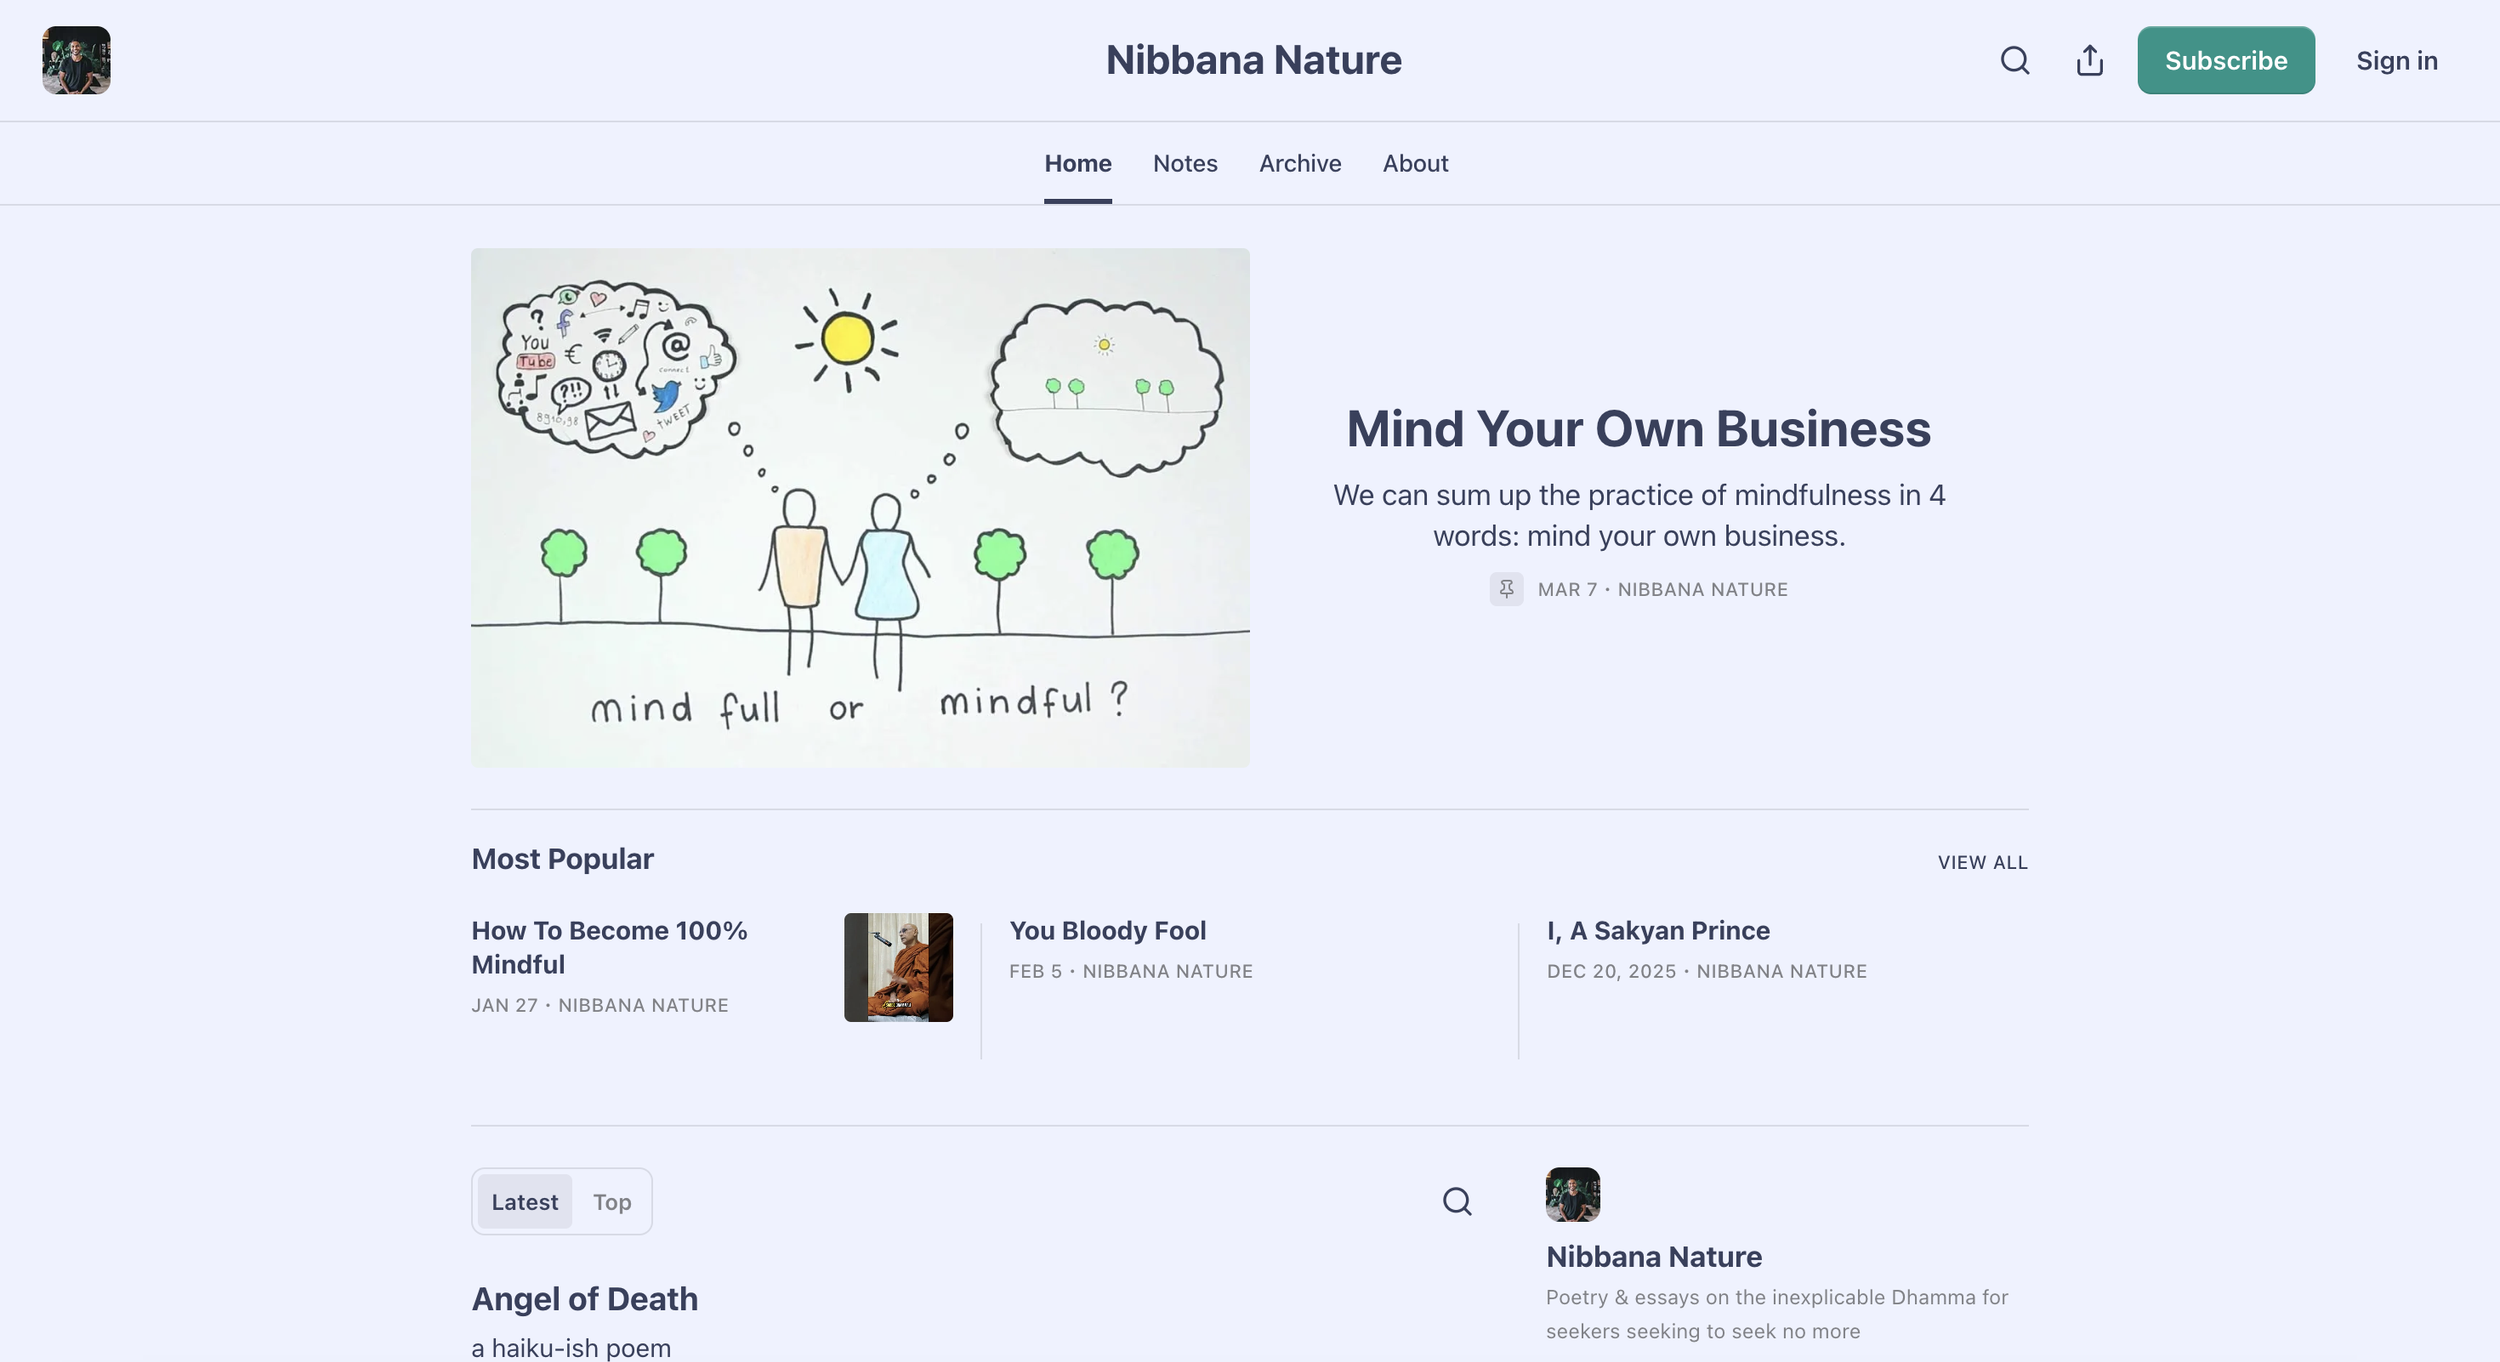Go to the Home tab
Image resolution: width=2500 pixels, height=1362 pixels.
pyautogui.click(x=1077, y=164)
